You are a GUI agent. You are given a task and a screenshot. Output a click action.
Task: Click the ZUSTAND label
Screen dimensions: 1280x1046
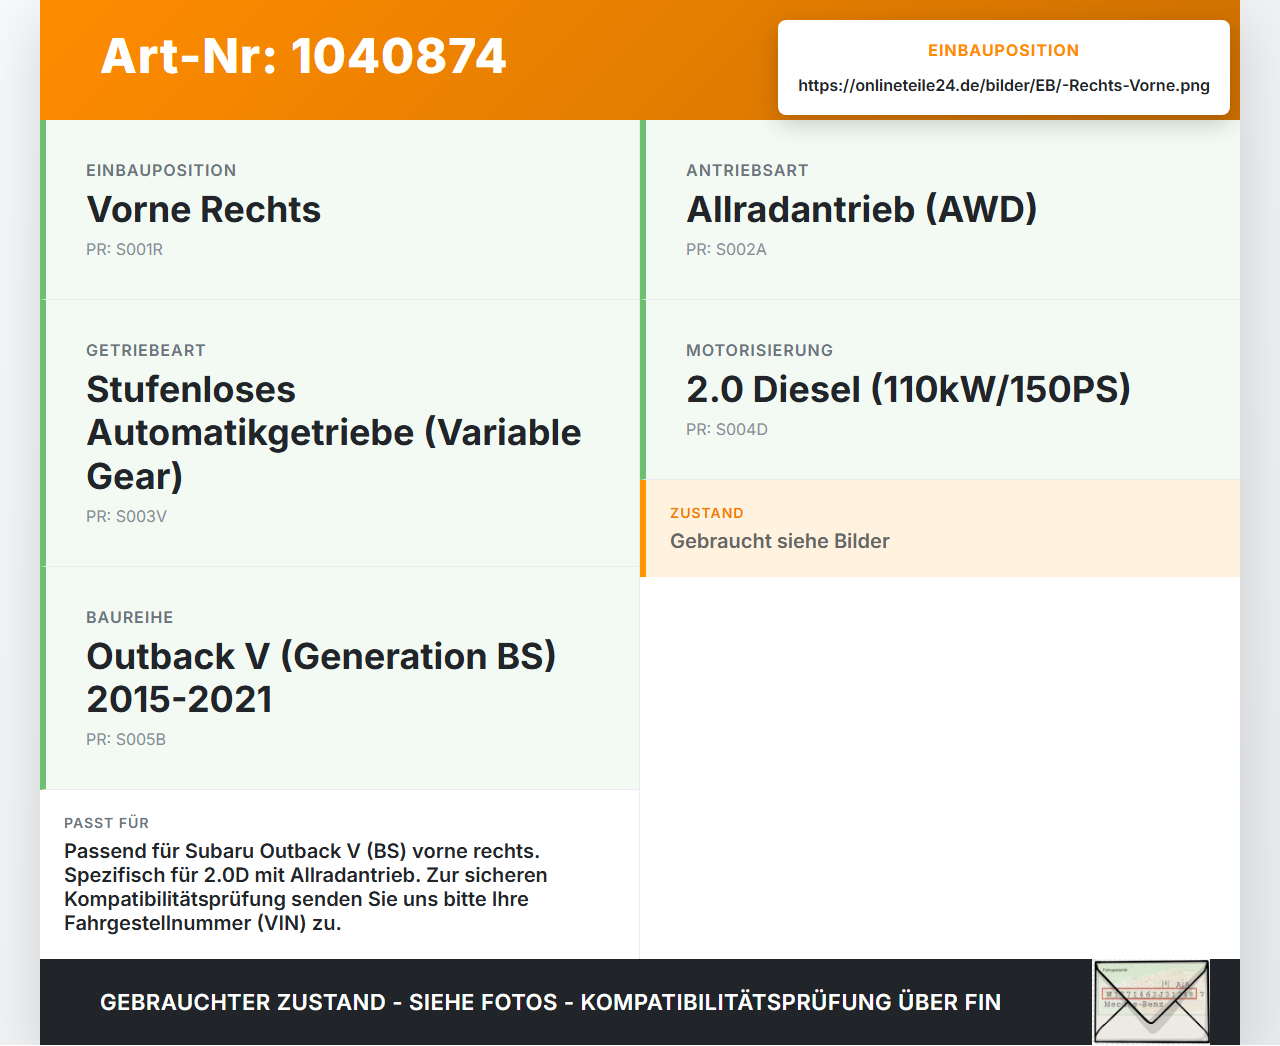coord(707,513)
